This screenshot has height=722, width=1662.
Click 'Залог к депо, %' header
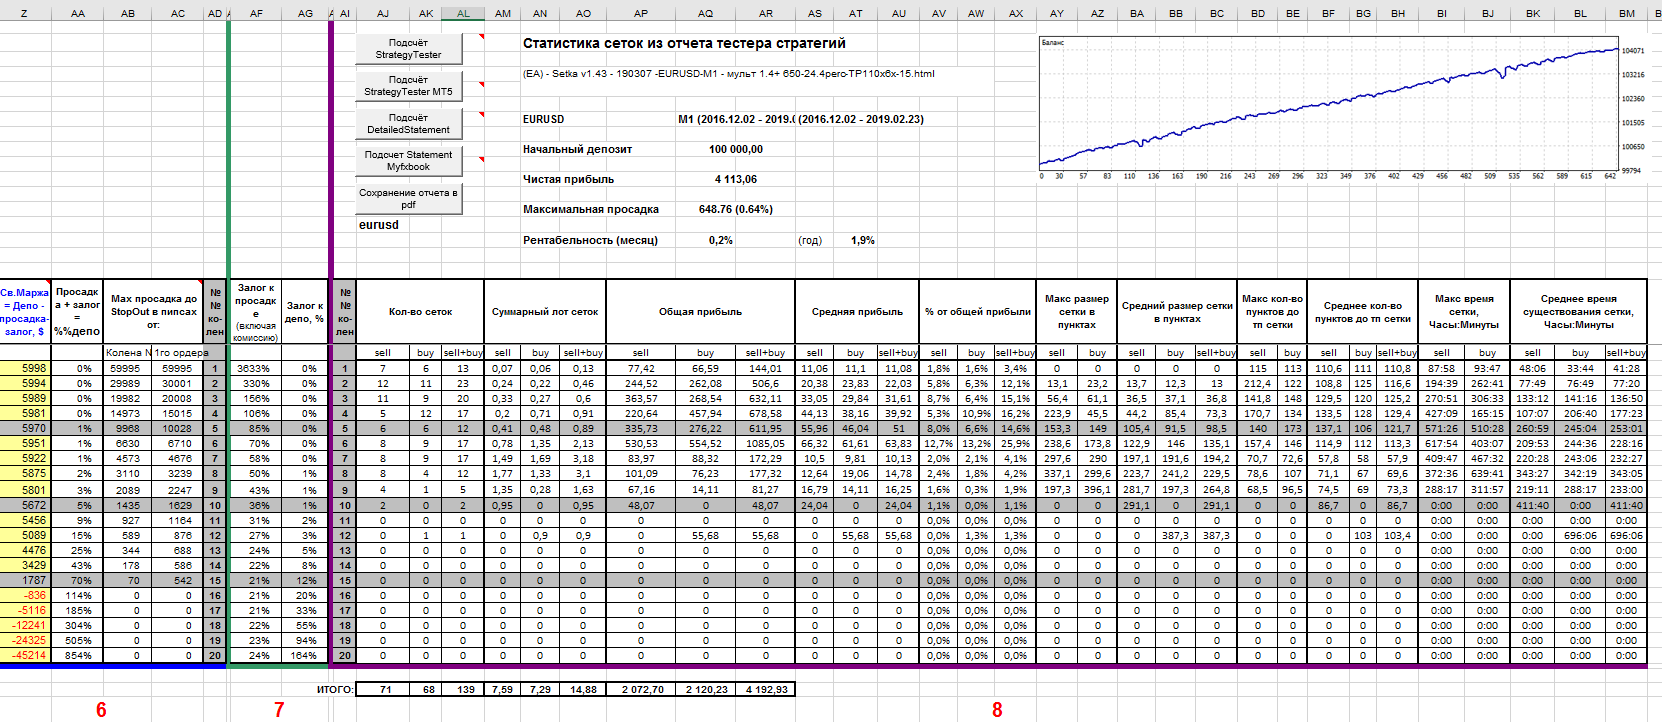click(x=305, y=312)
